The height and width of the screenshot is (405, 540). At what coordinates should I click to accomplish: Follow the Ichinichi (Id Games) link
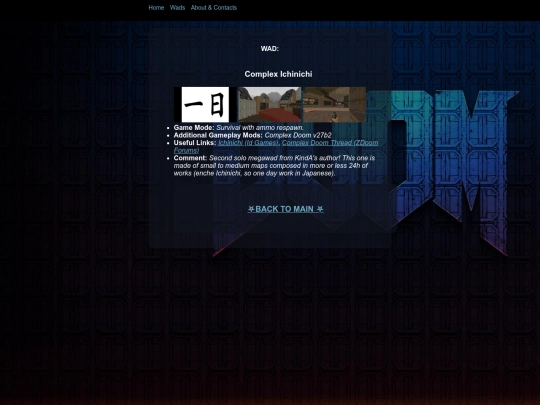pos(248,143)
